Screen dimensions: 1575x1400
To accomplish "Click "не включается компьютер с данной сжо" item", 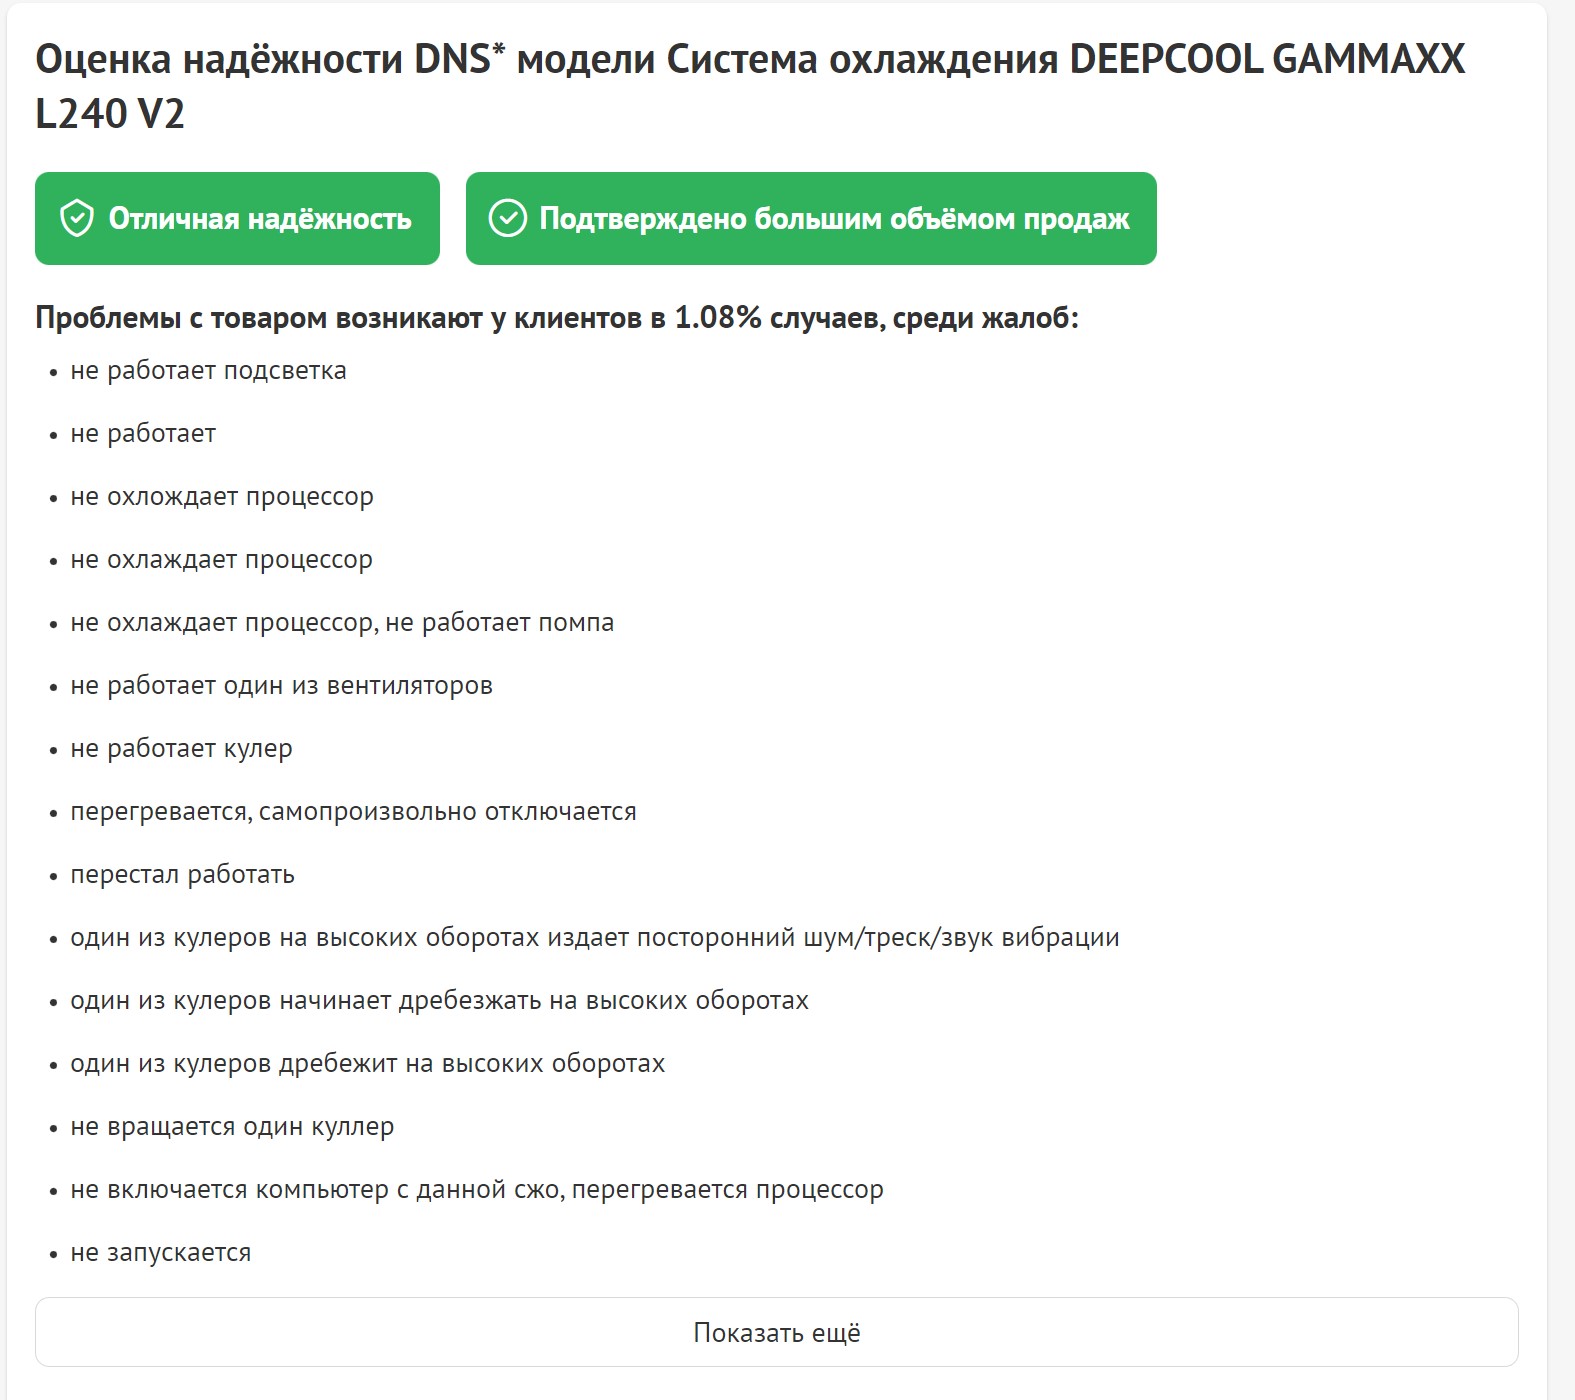I will pyautogui.click(x=476, y=1190).
